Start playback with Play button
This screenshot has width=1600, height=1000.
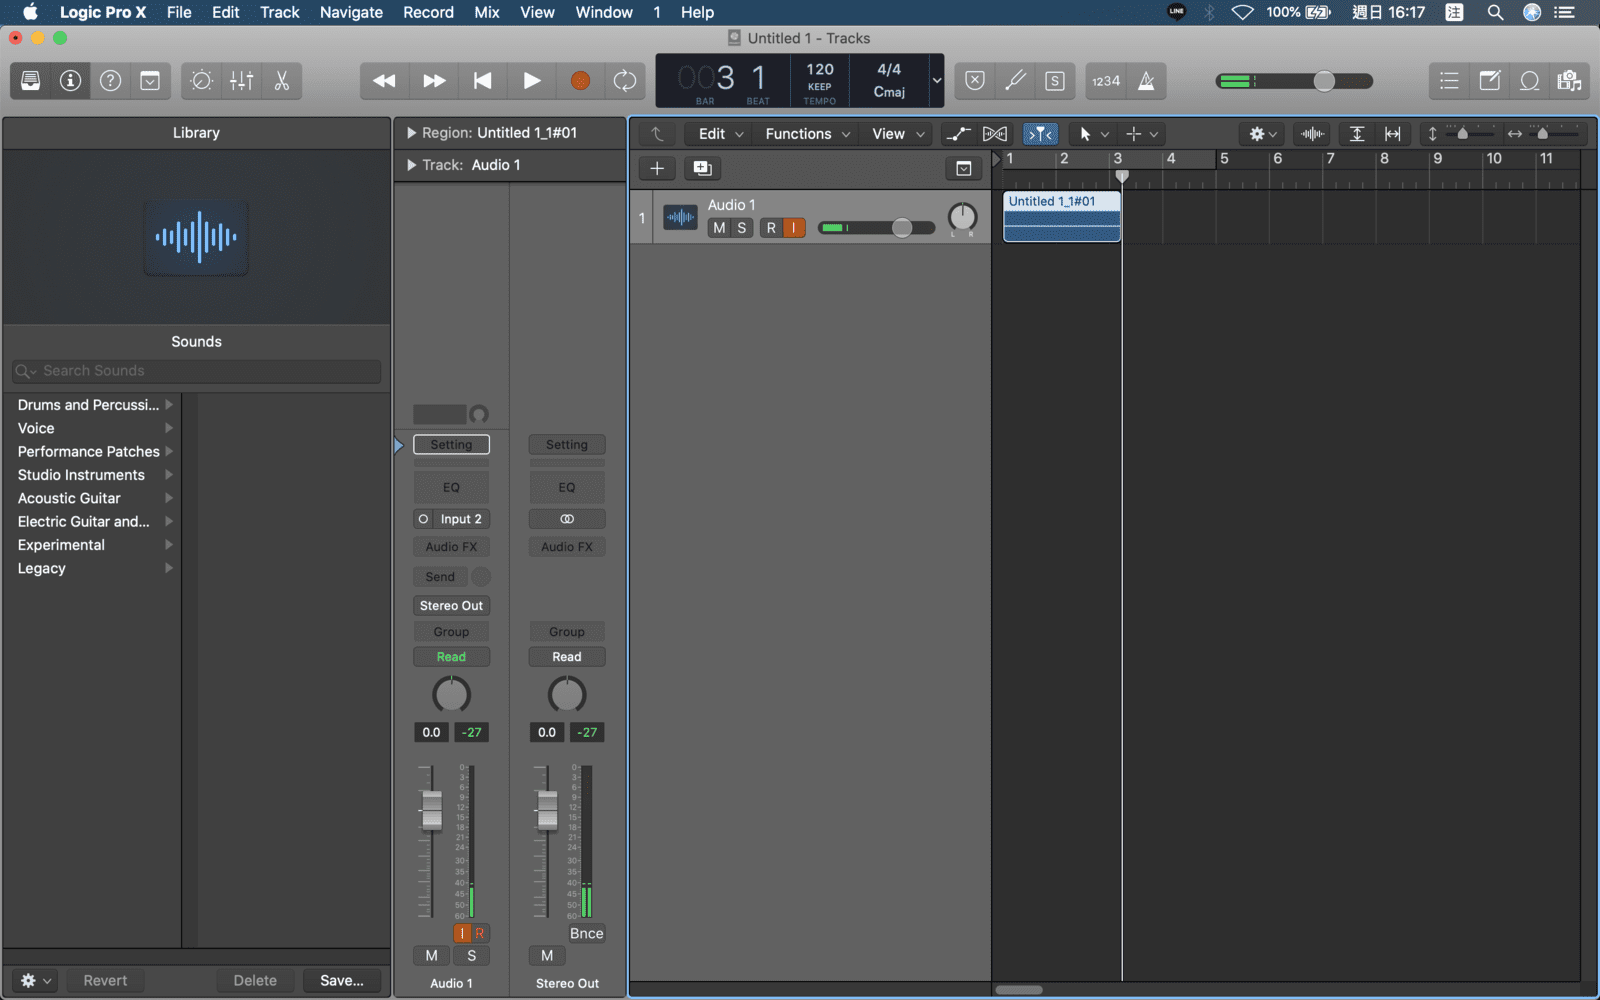click(x=532, y=81)
